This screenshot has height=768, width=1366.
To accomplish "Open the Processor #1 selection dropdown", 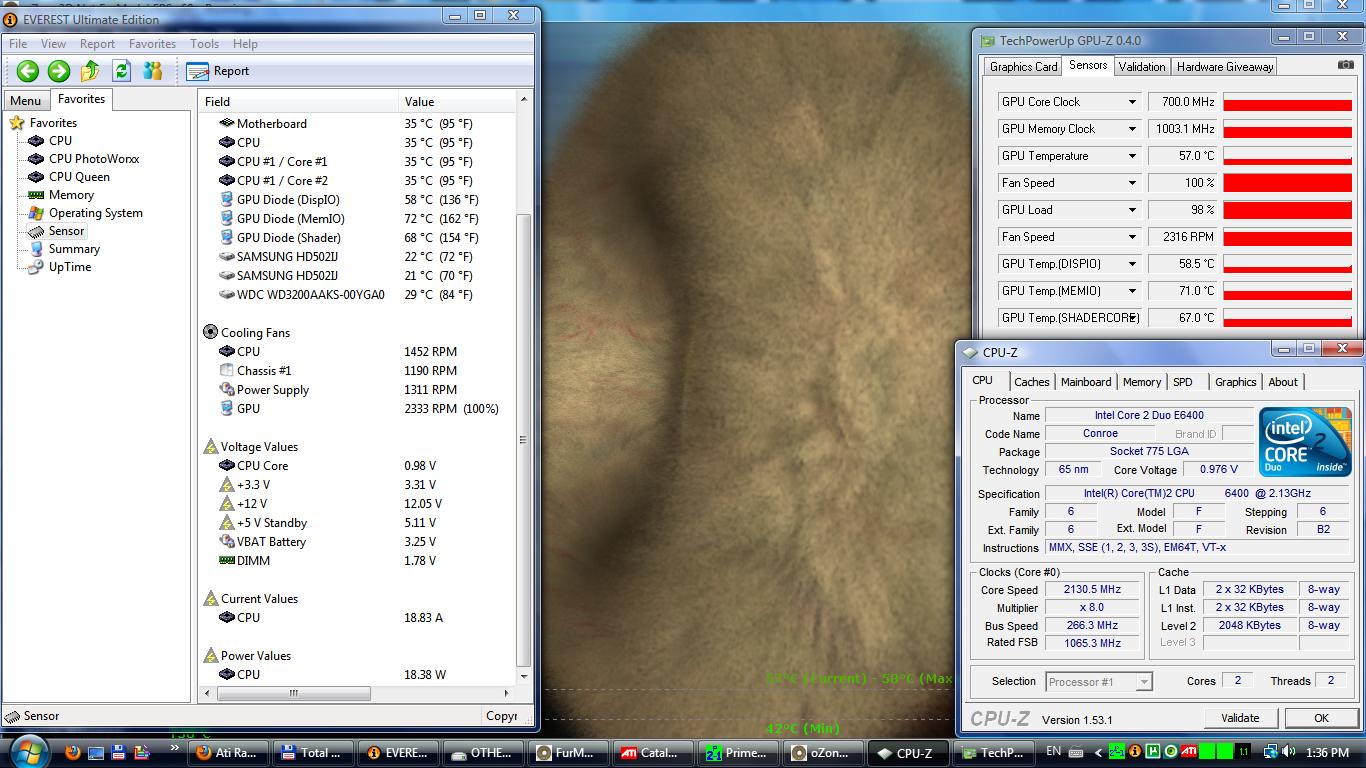I will tap(1099, 682).
